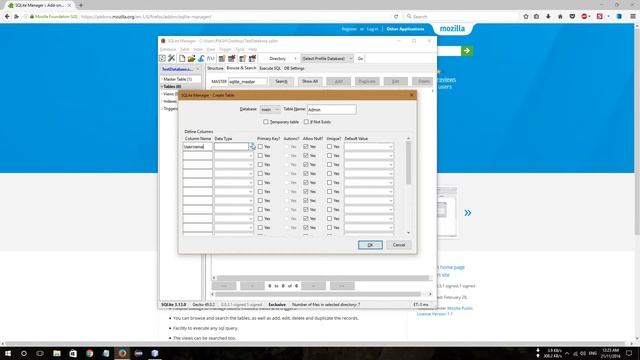The image size is (640, 360).
Task: Click the Log in link on Mozilla page
Action: coord(372,29)
